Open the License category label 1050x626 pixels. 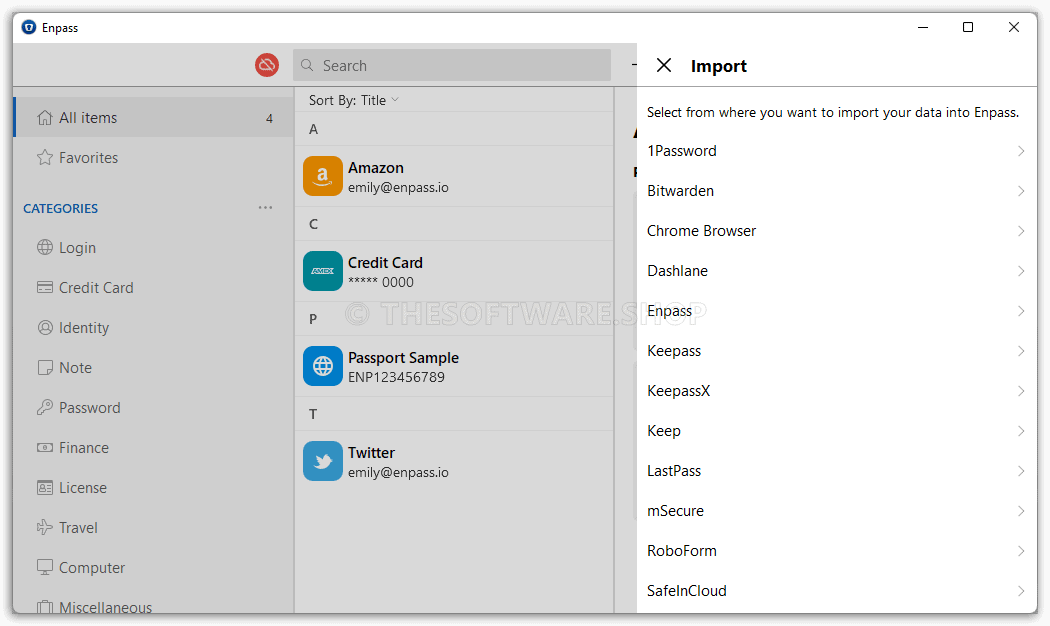82,487
